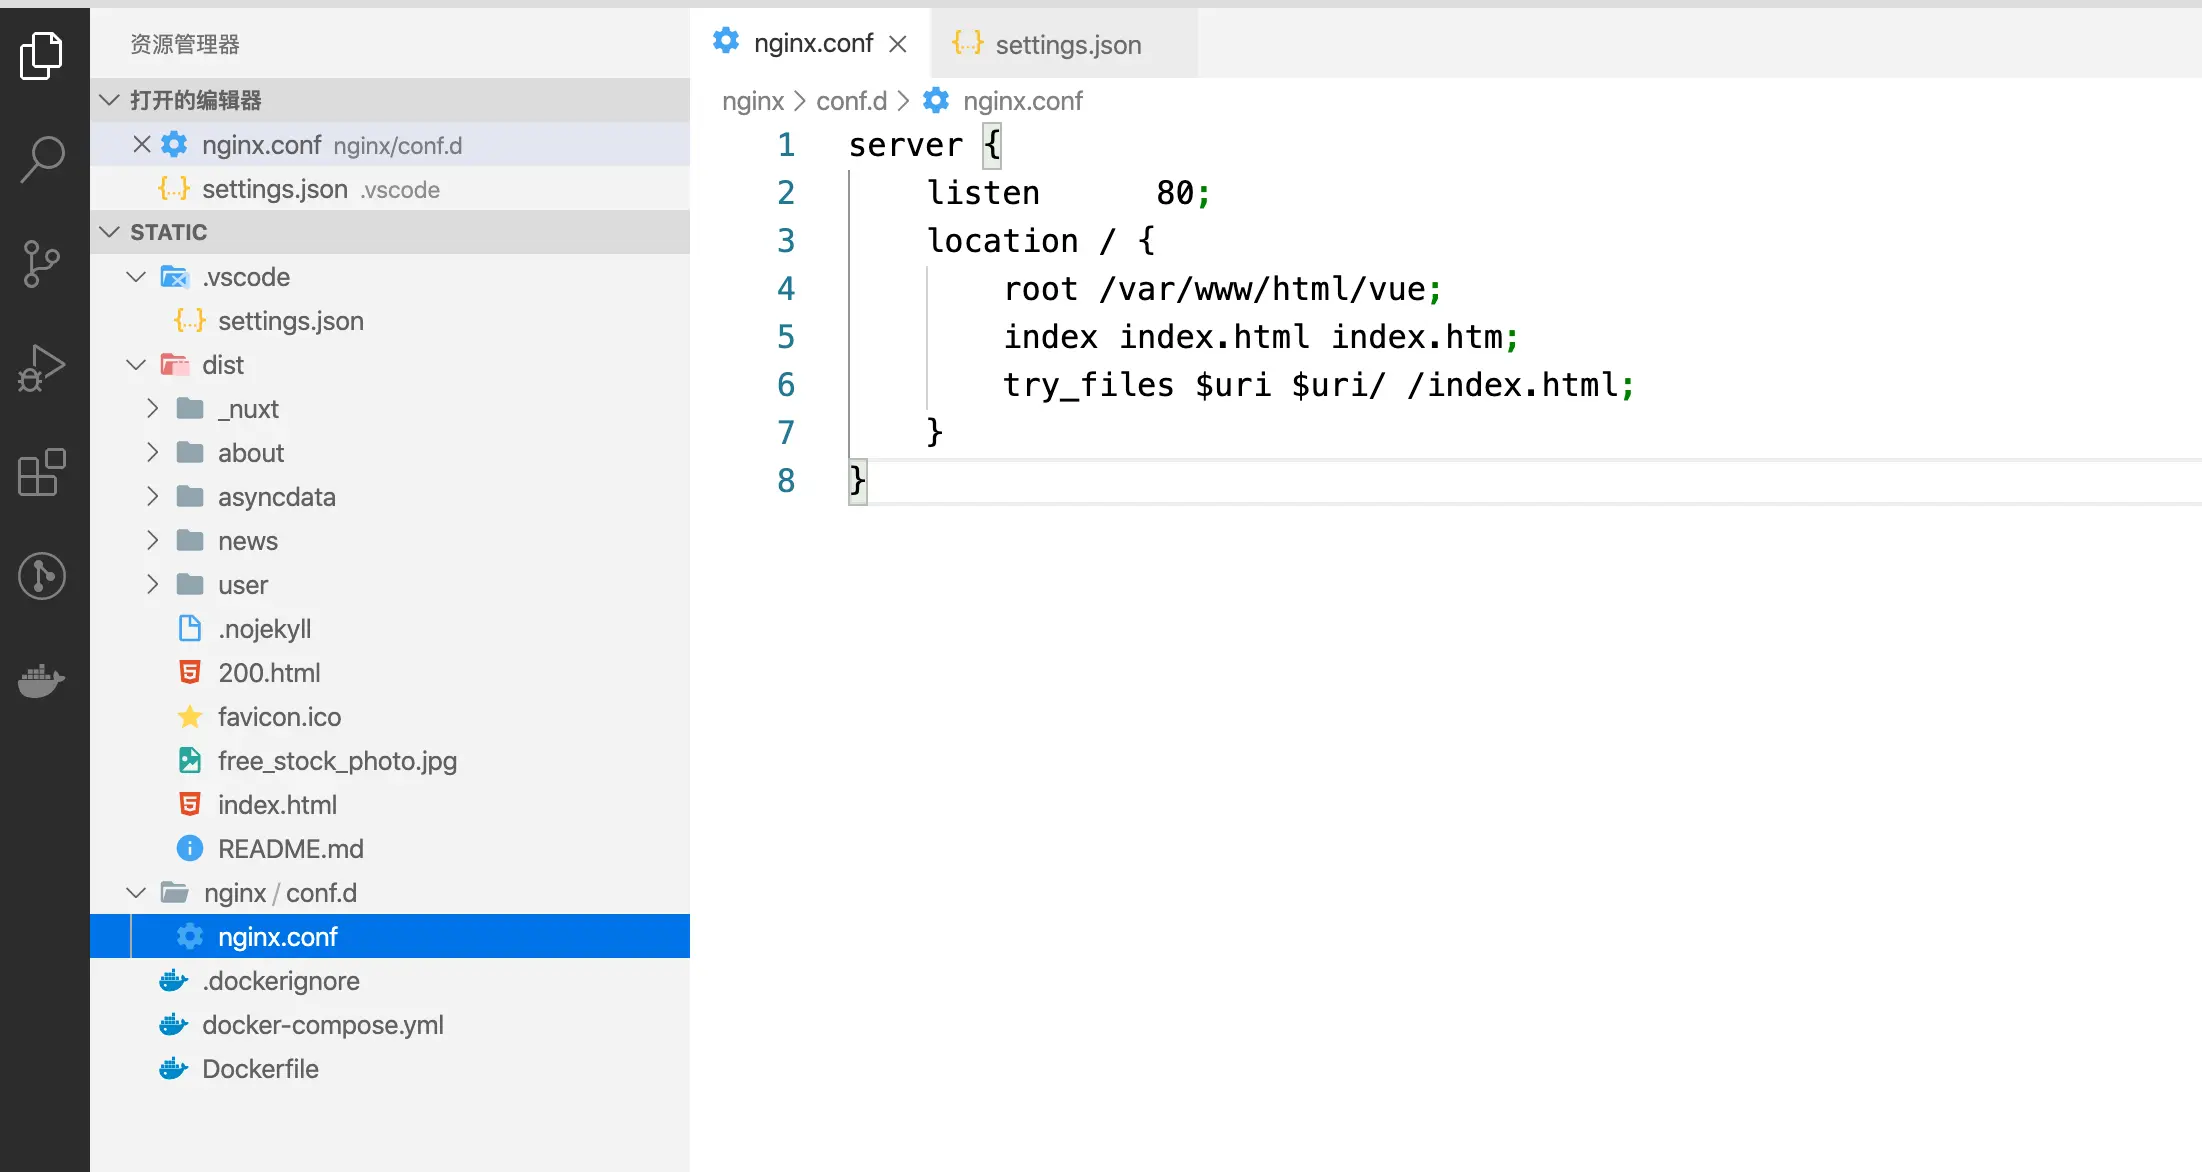This screenshot has width=2202, height=1172.
Task: Open the Explorer view icon
Action: pos(42,55)
